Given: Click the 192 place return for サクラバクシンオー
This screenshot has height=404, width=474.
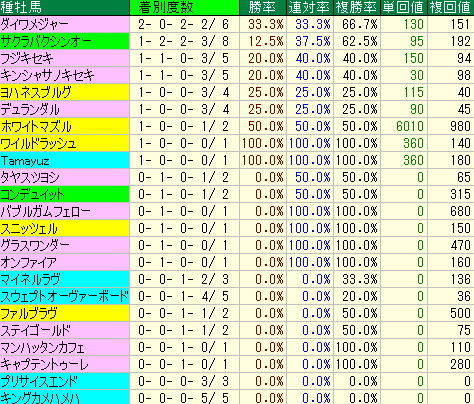Looking at the screenshot, I should tap(460, 41).
